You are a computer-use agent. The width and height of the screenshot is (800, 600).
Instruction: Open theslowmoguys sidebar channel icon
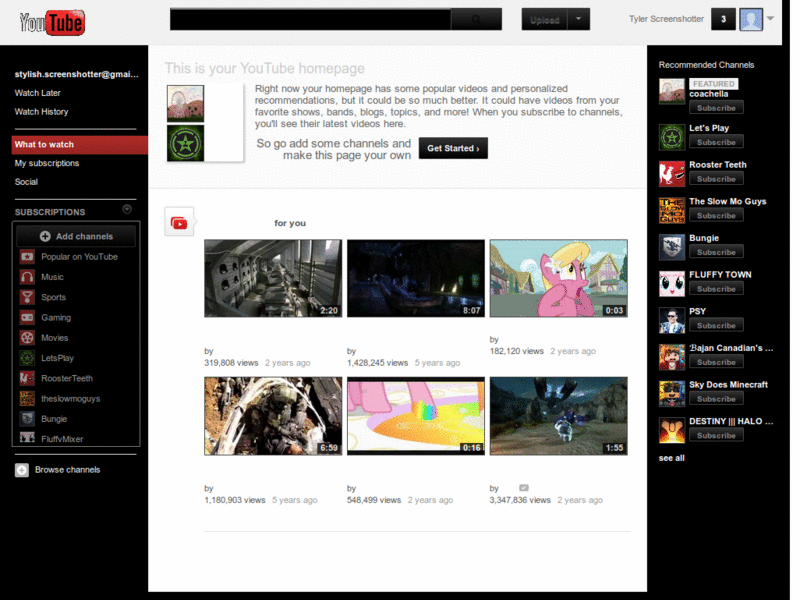[27, 398]
